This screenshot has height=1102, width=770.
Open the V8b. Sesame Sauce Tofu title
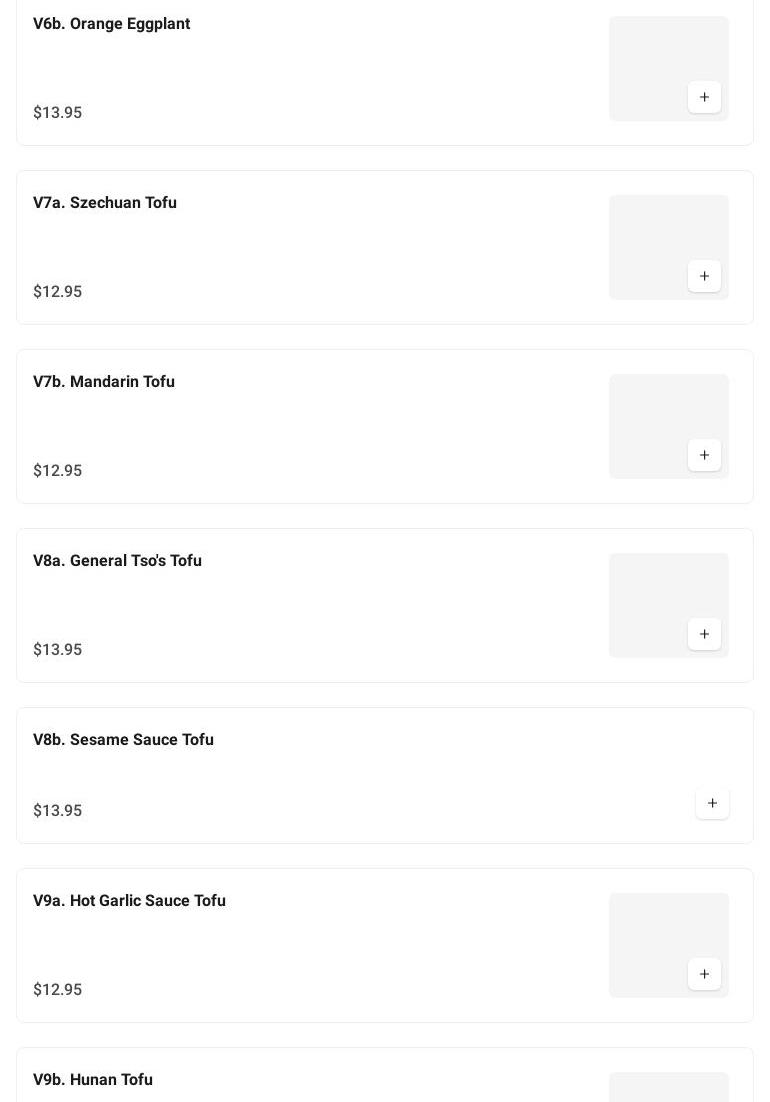(123, 740)
